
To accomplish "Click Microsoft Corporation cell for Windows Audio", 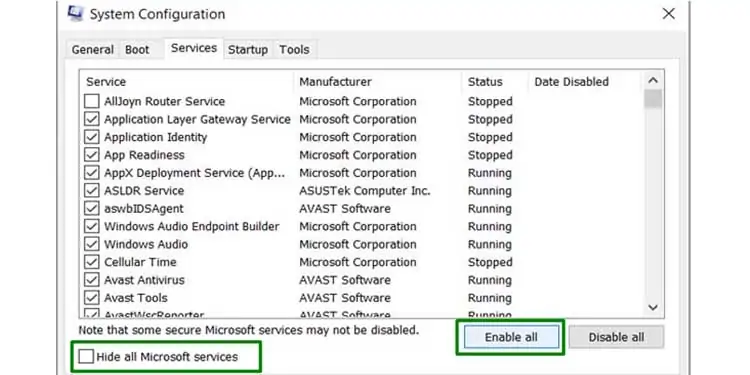I will pyautogui.click(x=358, y=244).
